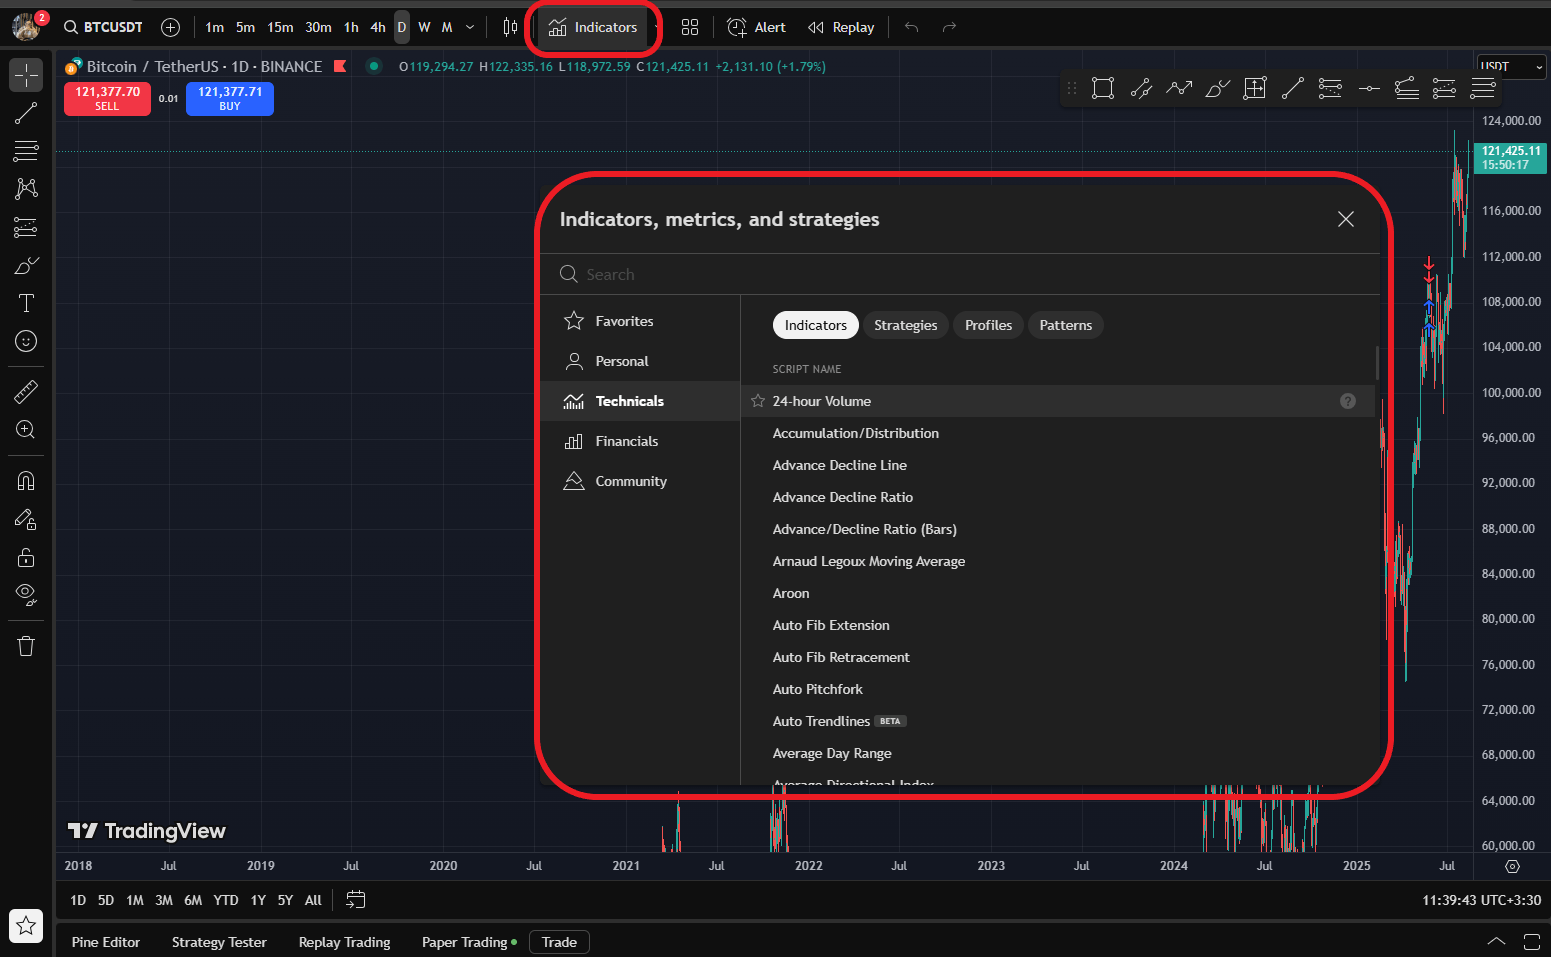The height and width of the screenshot is (957, 1551).
Task: Start bar Replay
Action: [841, 27]
